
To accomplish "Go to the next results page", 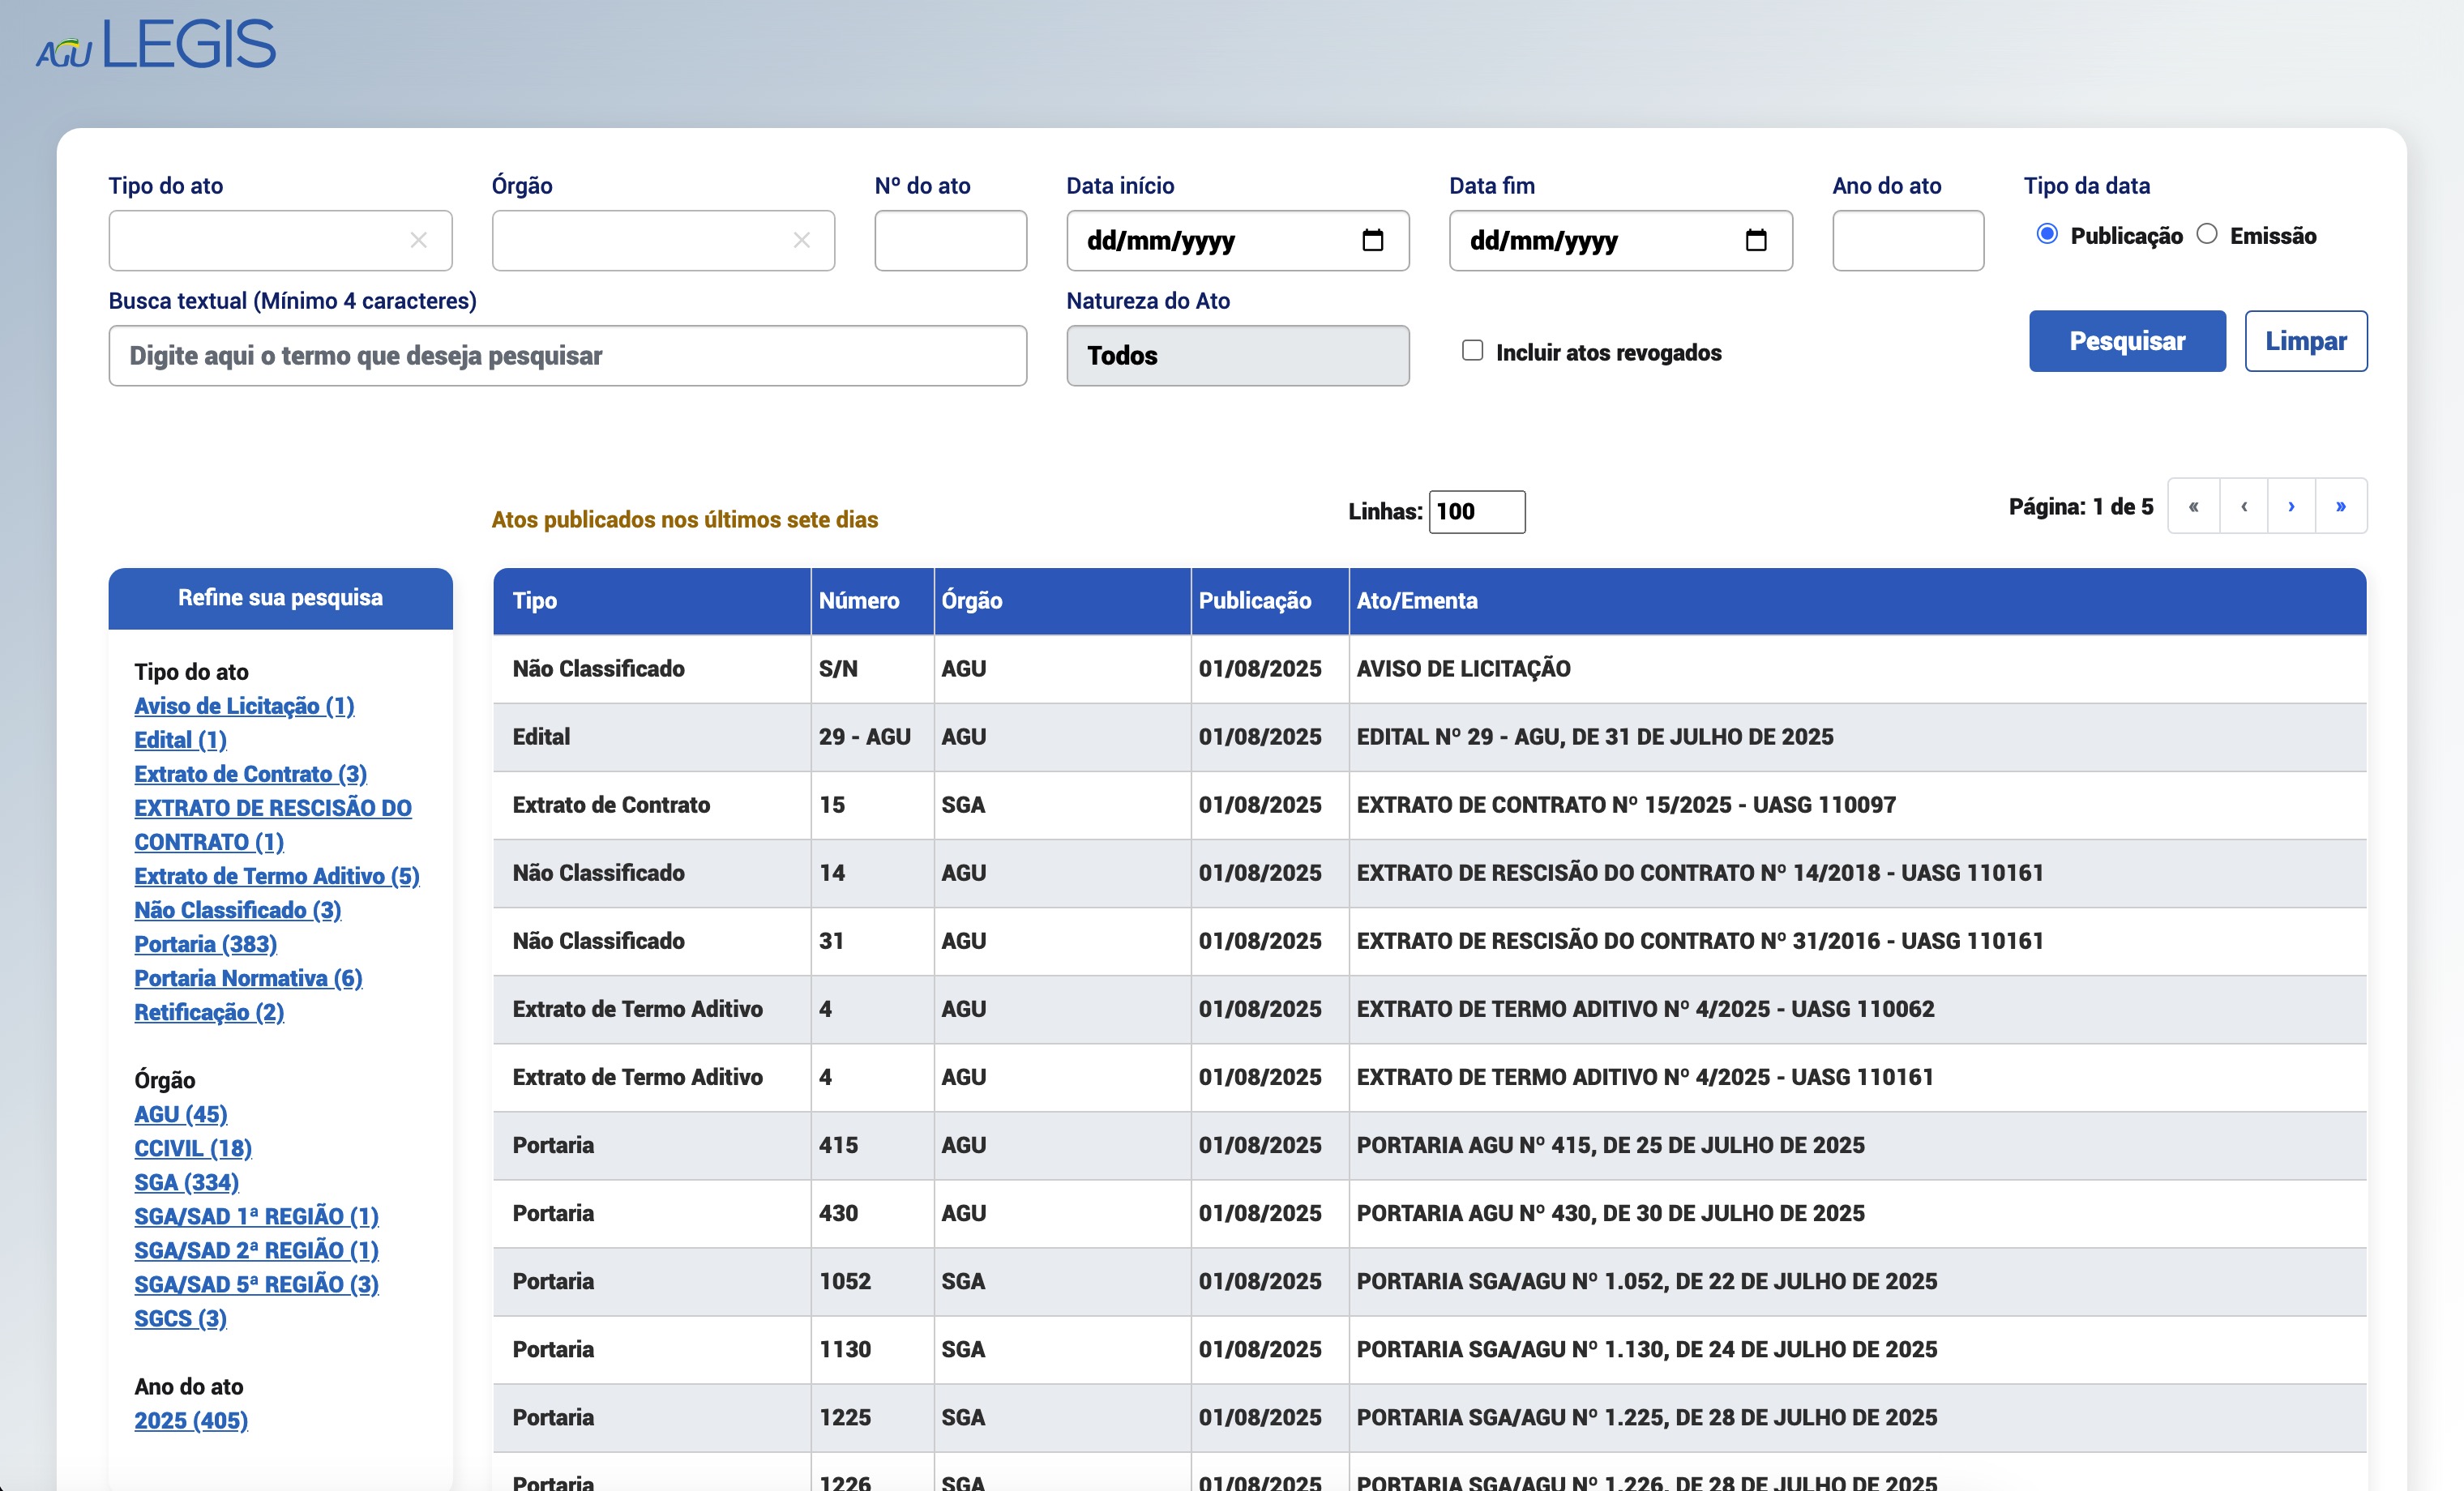I will click(x=2292, y=506).
